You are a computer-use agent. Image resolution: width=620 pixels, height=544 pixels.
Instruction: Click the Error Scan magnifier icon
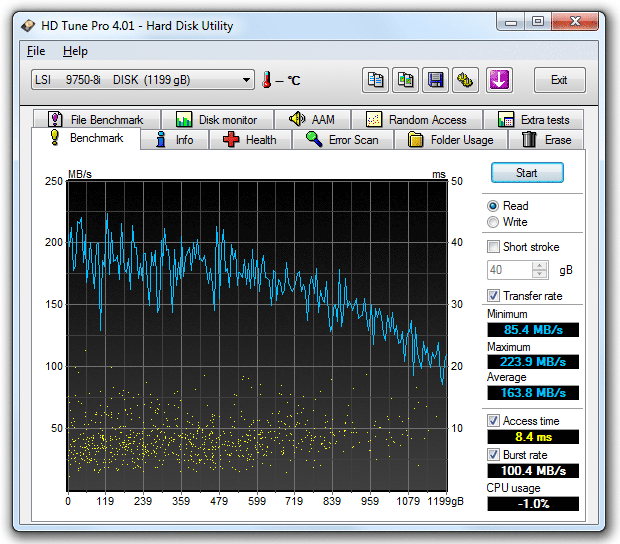[x=314, y=139]
